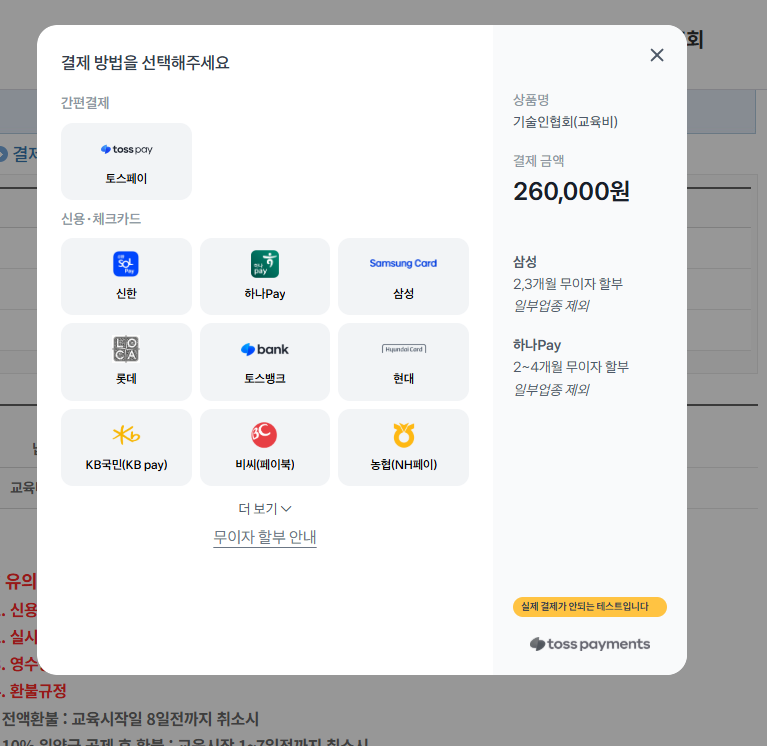Screen dimensions: 767x746
Task: Click the KB star logo icon
Action: (x=126, y=434)
